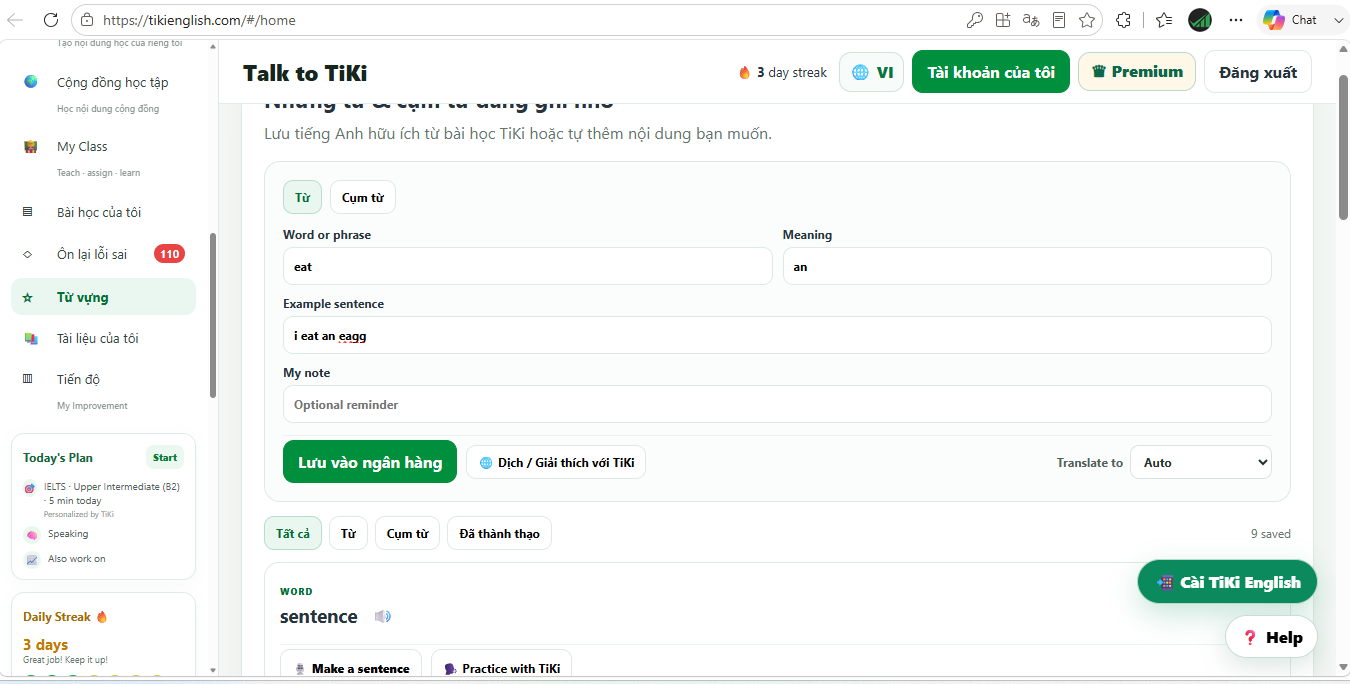Log out with Đăng xuất button
Image resolution: width=1350 pixels, height=684 pixels.
coord(1258,72)
